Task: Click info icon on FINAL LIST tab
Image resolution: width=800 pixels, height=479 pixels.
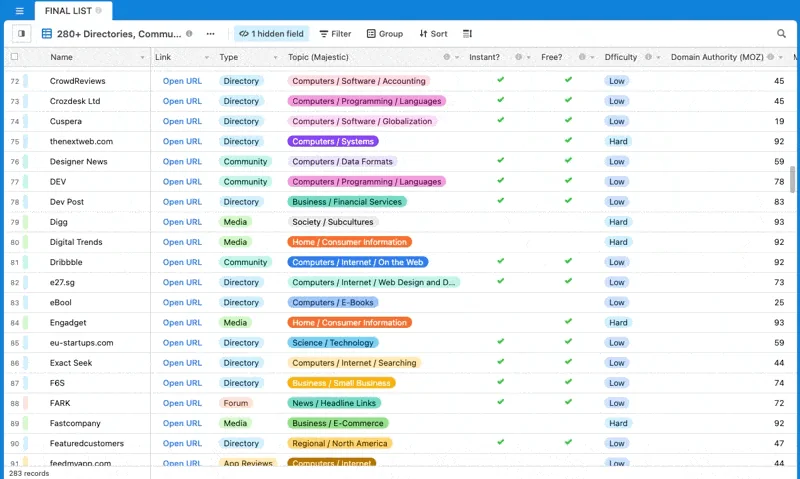Action: (x=98, y=10)
